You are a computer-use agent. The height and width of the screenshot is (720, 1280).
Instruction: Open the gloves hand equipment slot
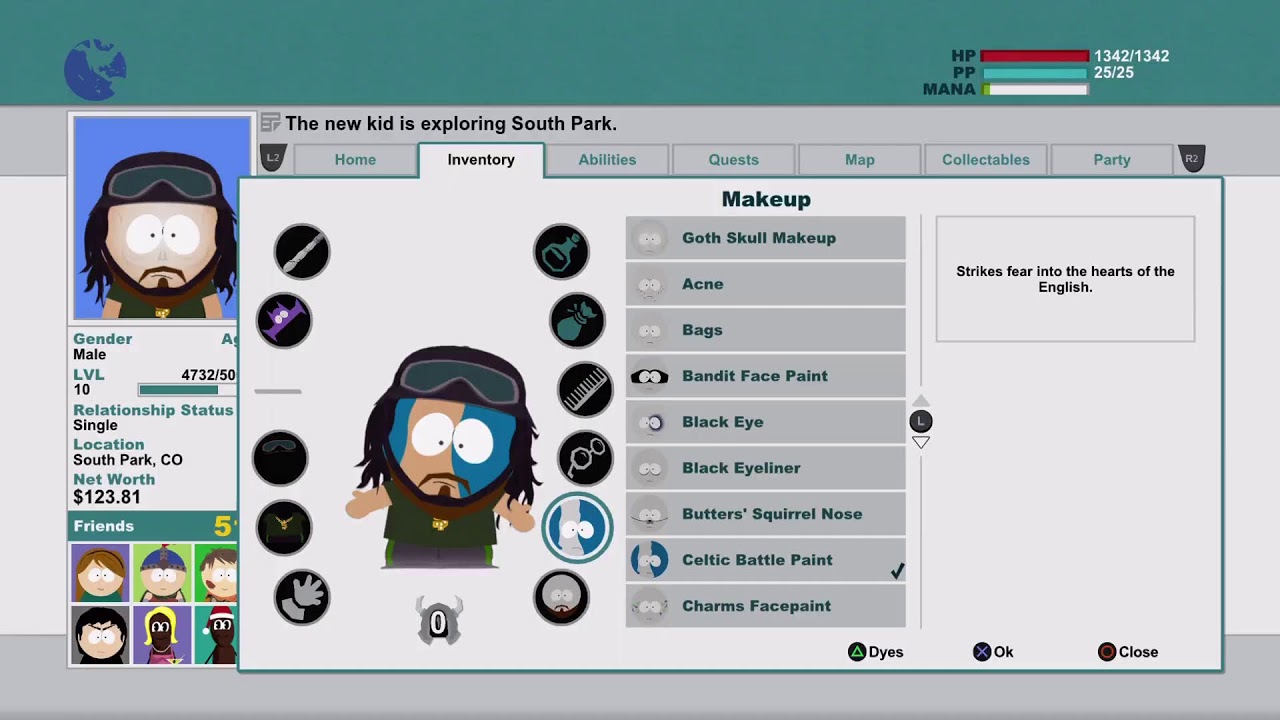(301, 597)
